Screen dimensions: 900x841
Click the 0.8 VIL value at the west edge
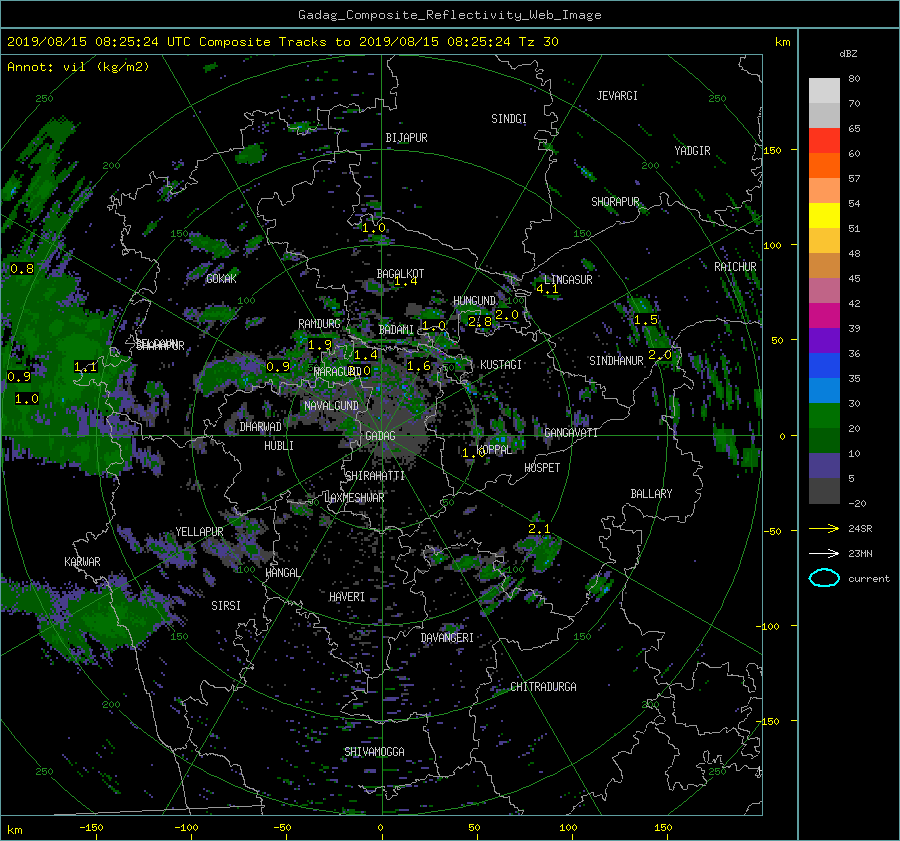pos(22,269)
